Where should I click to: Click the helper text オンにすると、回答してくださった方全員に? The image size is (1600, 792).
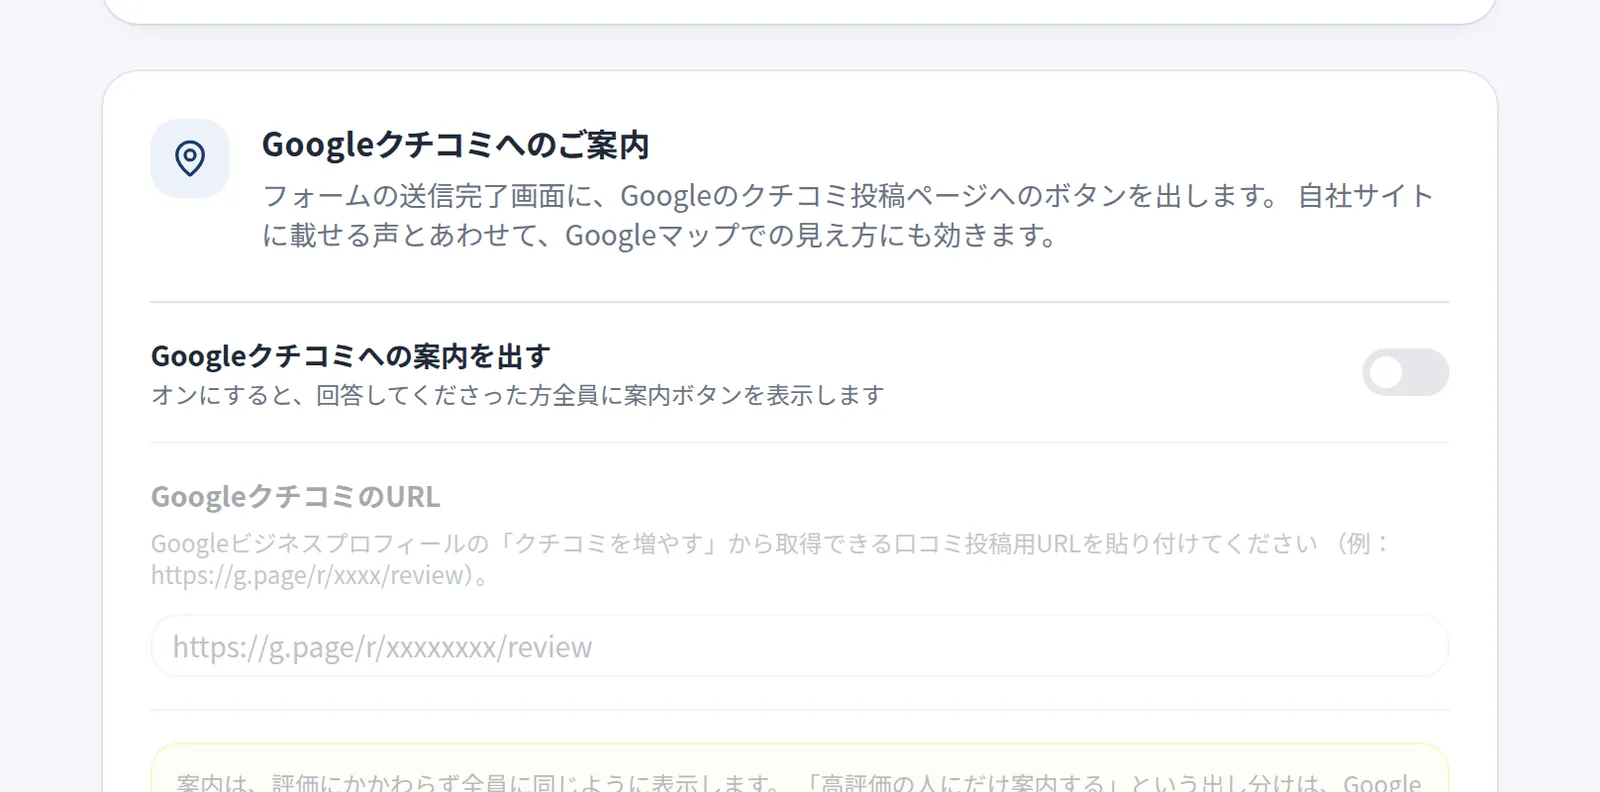tap(517, 395)
